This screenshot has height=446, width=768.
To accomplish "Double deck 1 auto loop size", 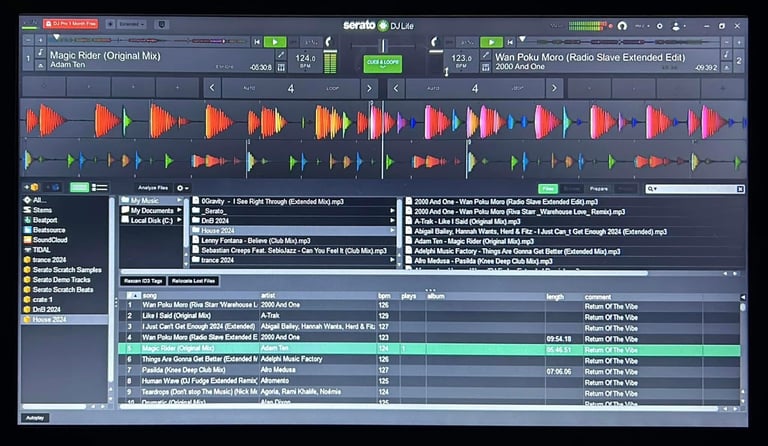I will [x=369, y=88].
